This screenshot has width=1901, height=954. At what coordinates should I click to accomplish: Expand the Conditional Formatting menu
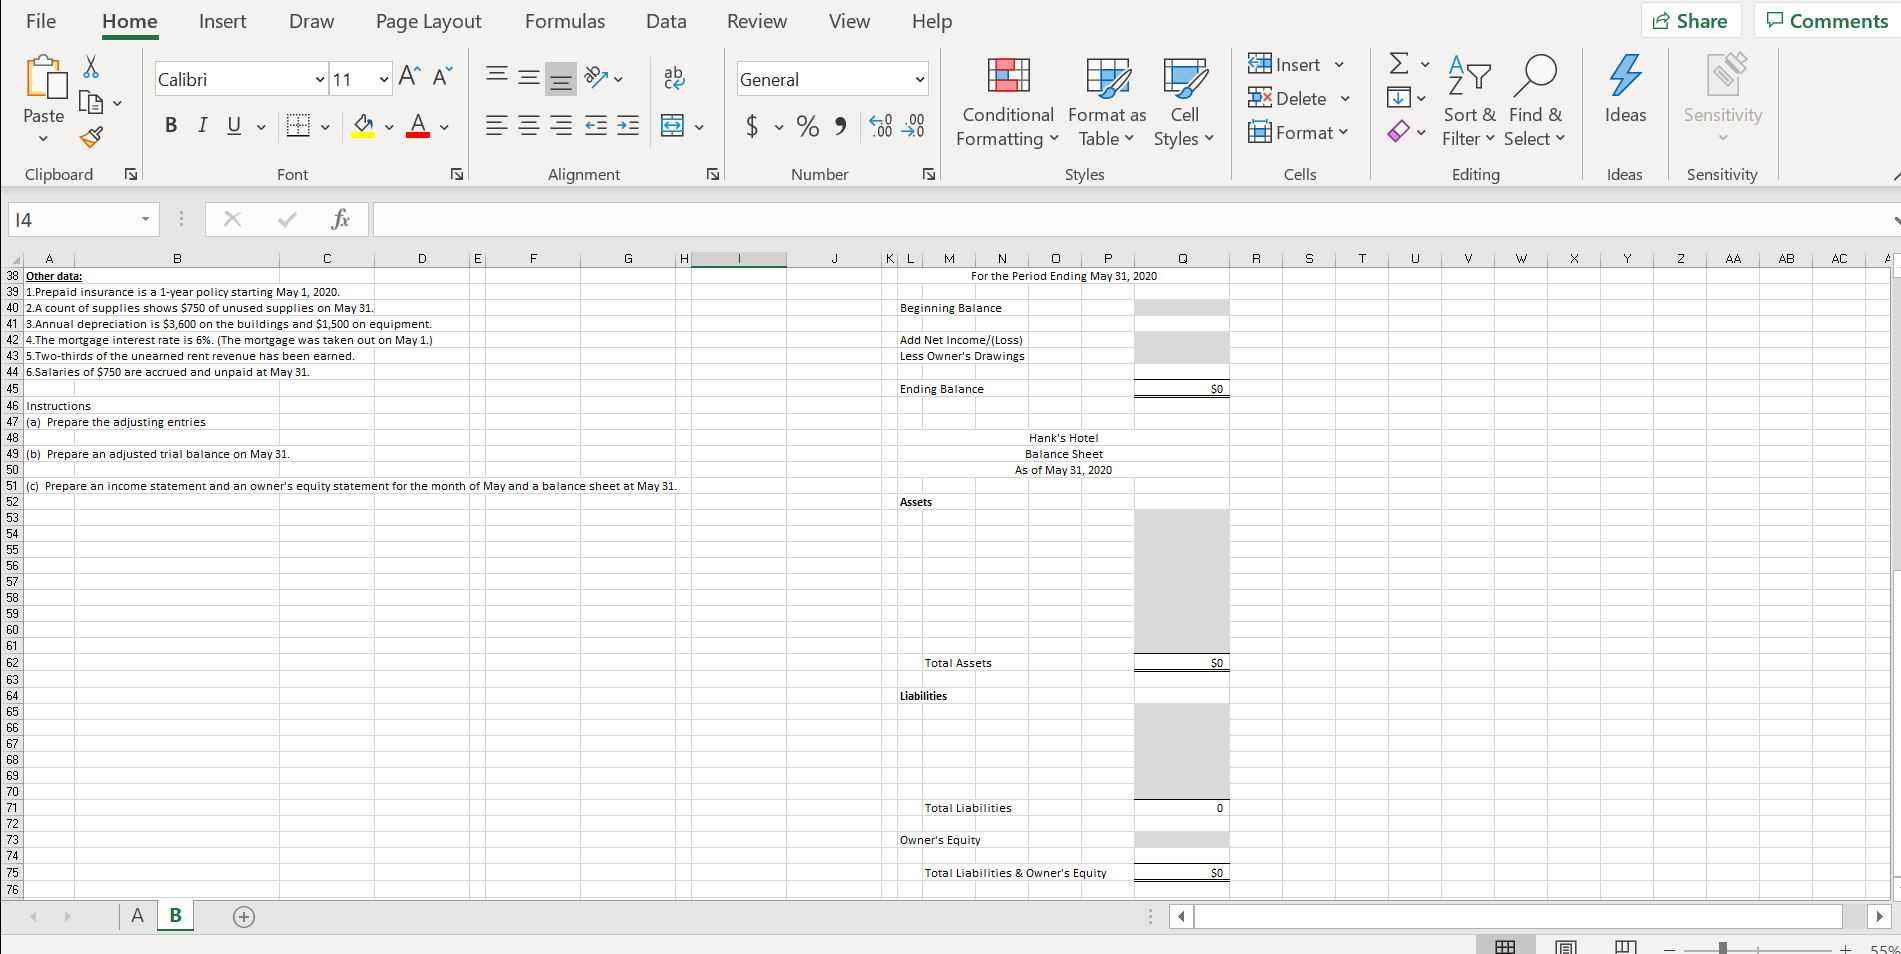click(x=1008, y=100)
